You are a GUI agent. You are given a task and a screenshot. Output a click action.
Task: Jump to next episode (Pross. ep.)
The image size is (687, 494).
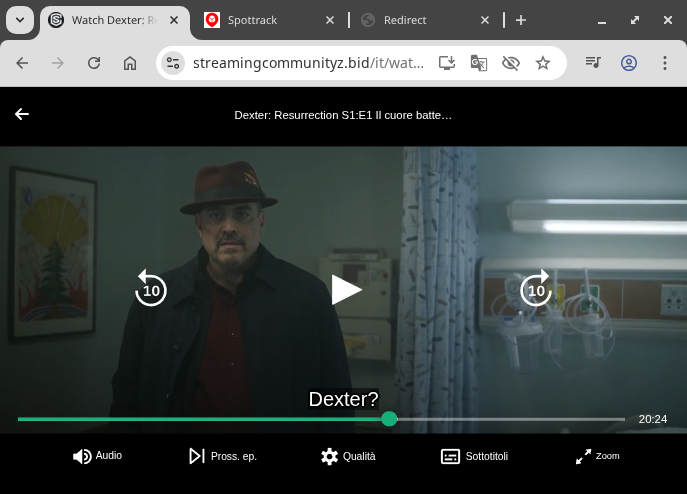[x=223, y=456]
